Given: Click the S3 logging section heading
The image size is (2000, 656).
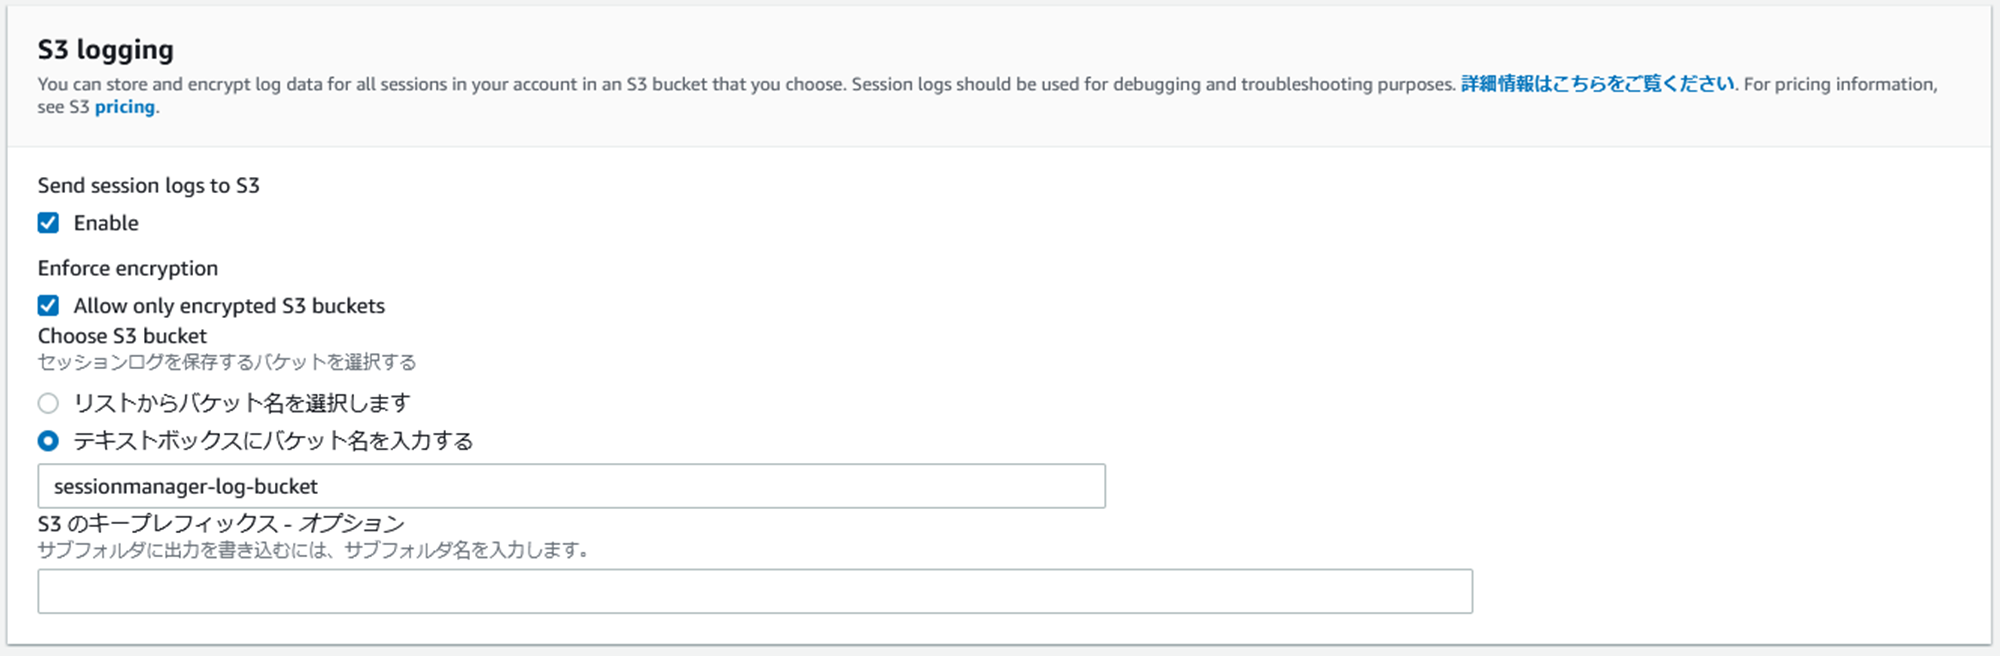Looking at the screenshot, I should (x=106, y=49).
